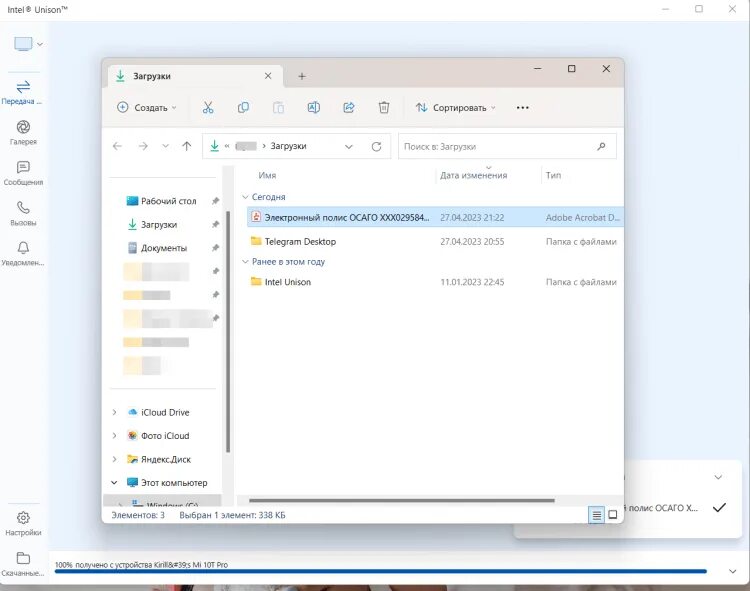The image size is (750, 591).
Task: Collapse the Unison transfer notification panel
Action: click(718, 477)
